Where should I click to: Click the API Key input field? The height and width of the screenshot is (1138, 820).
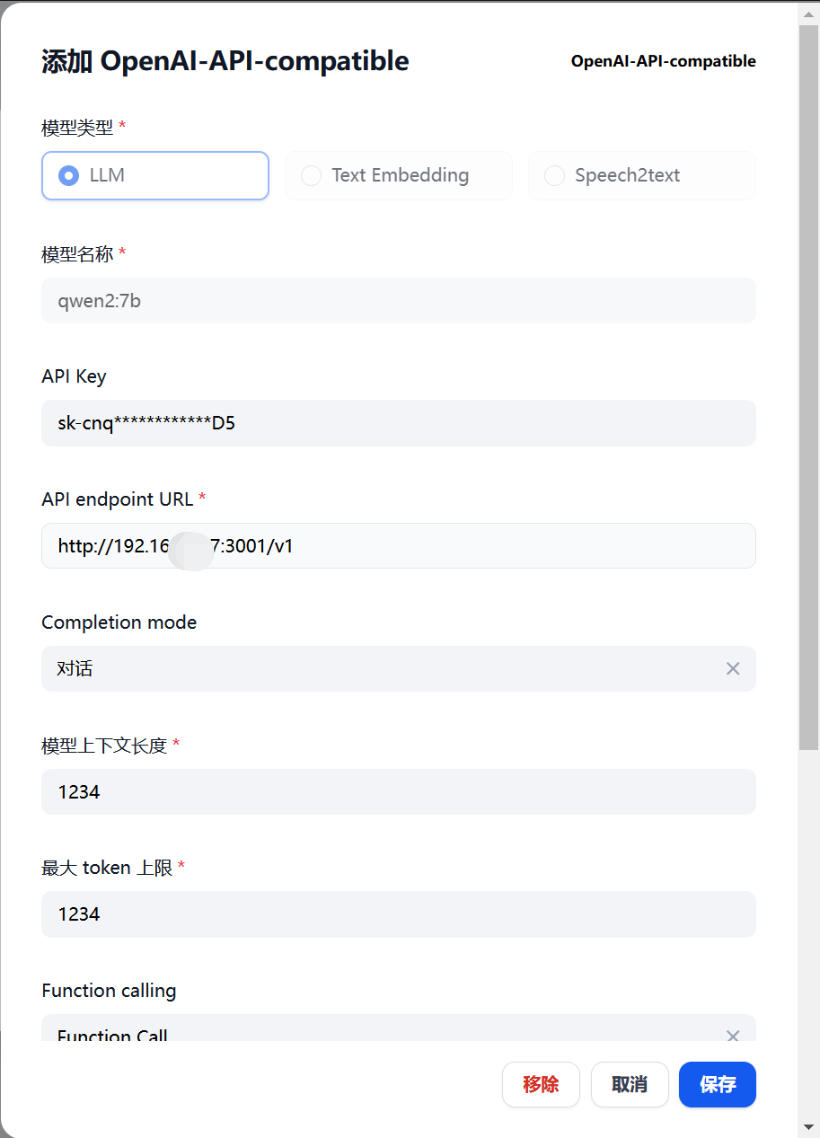click(398, 422)
